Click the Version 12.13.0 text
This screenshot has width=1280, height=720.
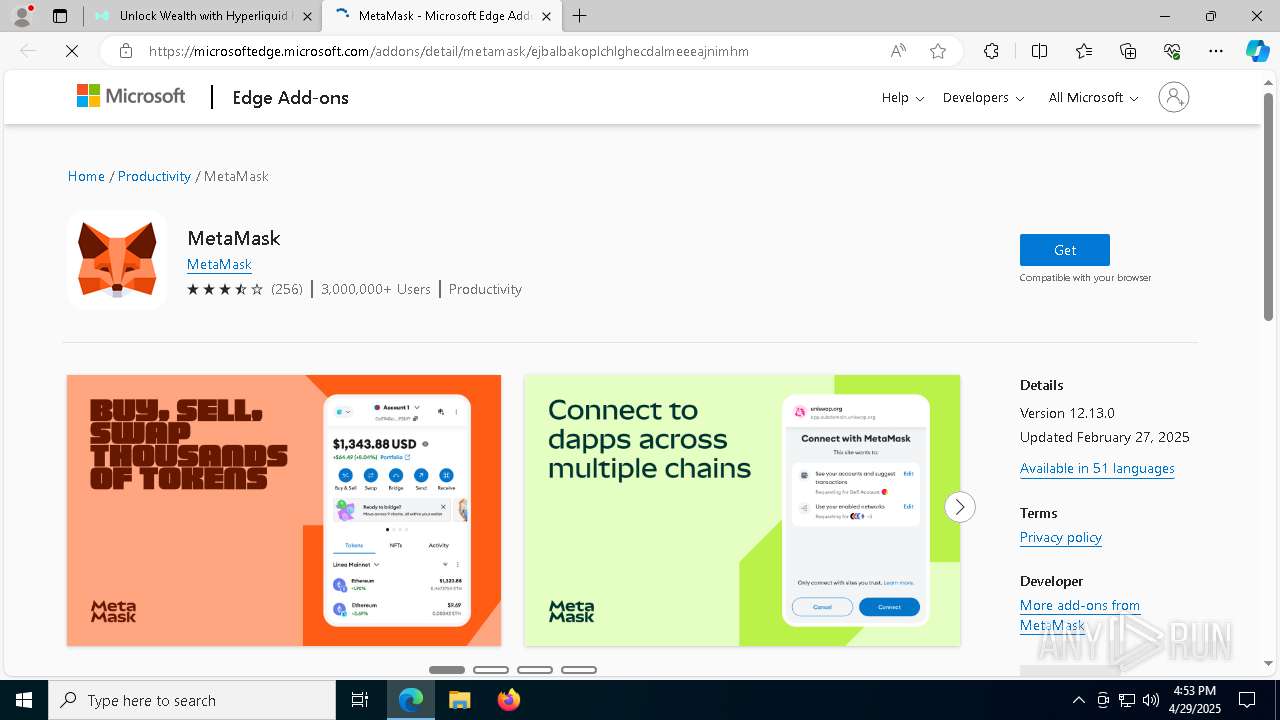(1067, 412)
